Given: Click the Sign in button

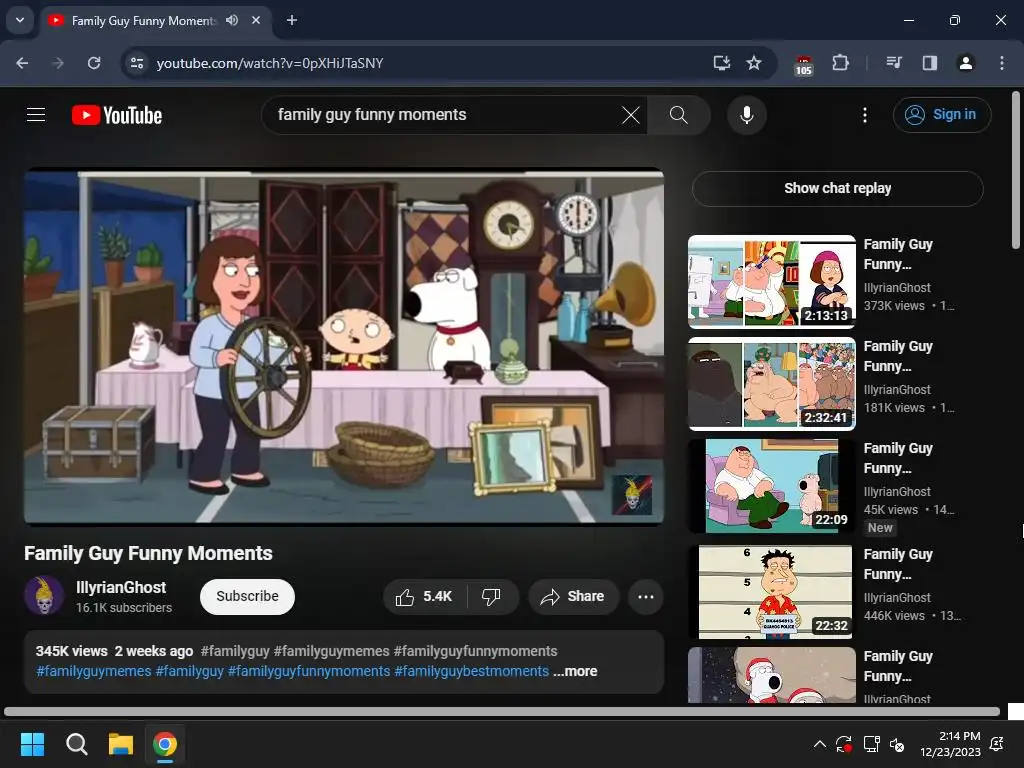Looking at the screenshot, I should click(942, 115).
